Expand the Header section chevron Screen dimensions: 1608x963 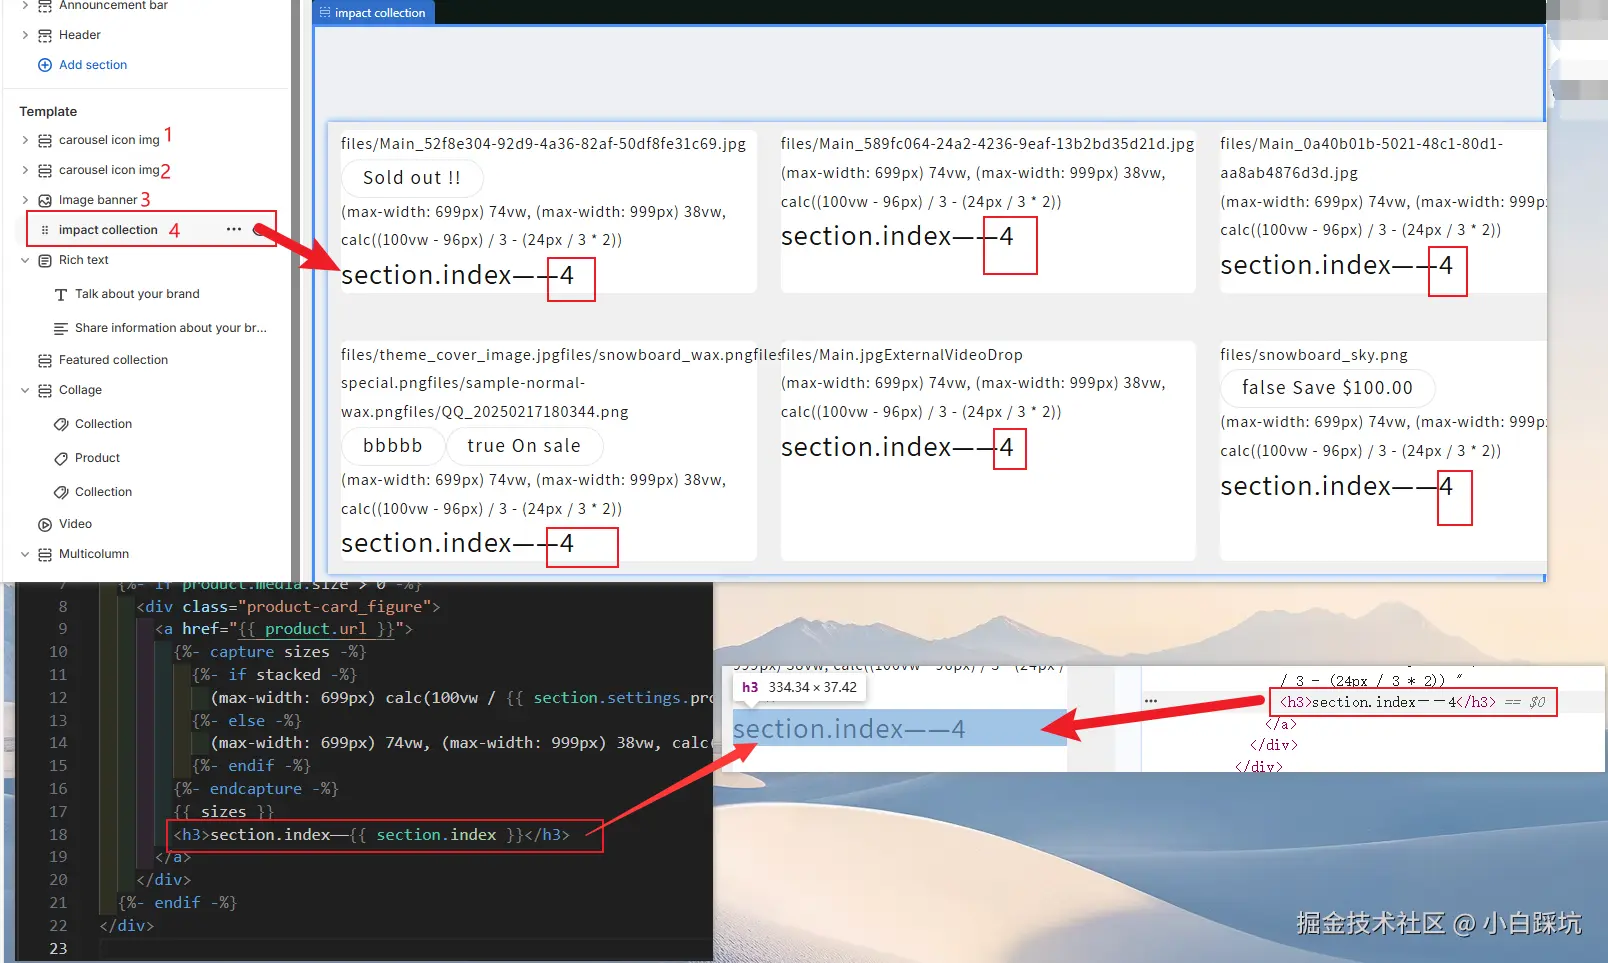coord(25,35)
